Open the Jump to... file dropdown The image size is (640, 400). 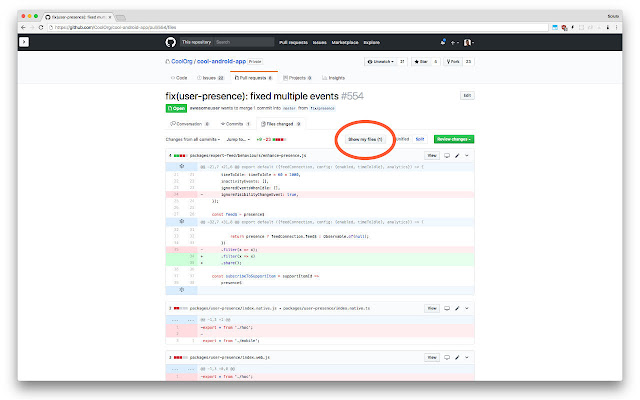(238, 140)
